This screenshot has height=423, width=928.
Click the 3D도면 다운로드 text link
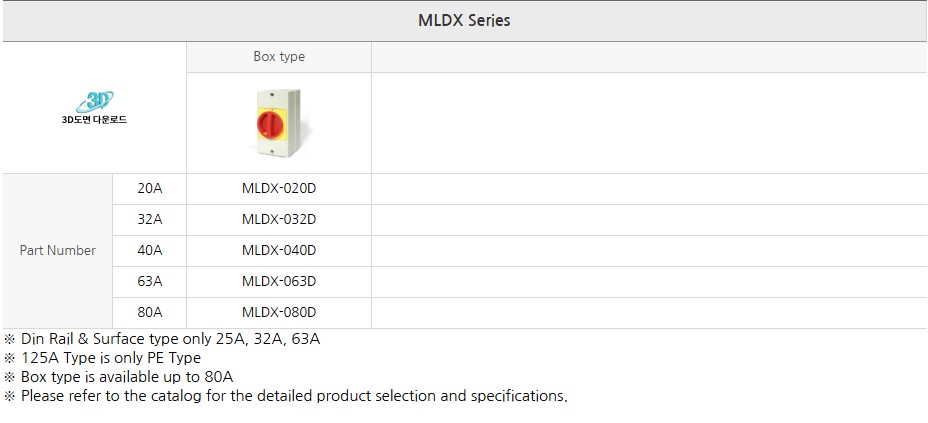[x=94, y=120]
